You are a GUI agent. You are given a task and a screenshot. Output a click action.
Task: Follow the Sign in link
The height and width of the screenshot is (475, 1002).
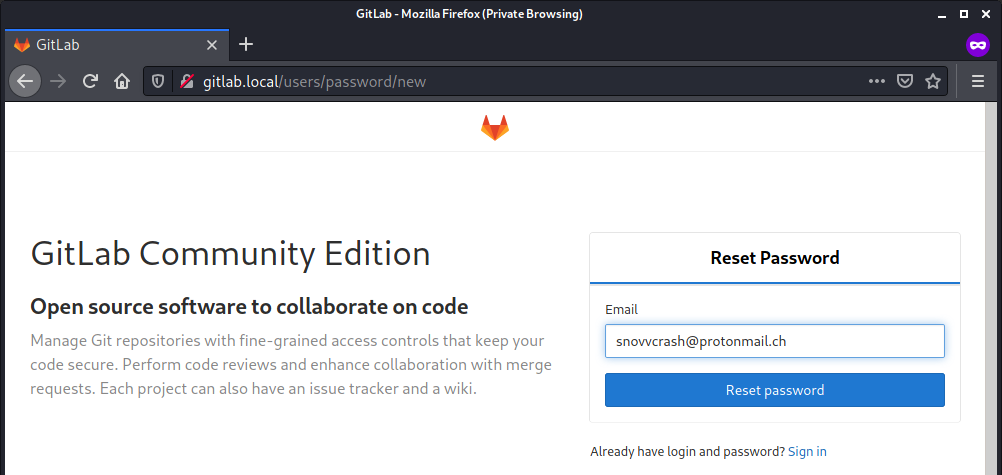pos(807,451)
